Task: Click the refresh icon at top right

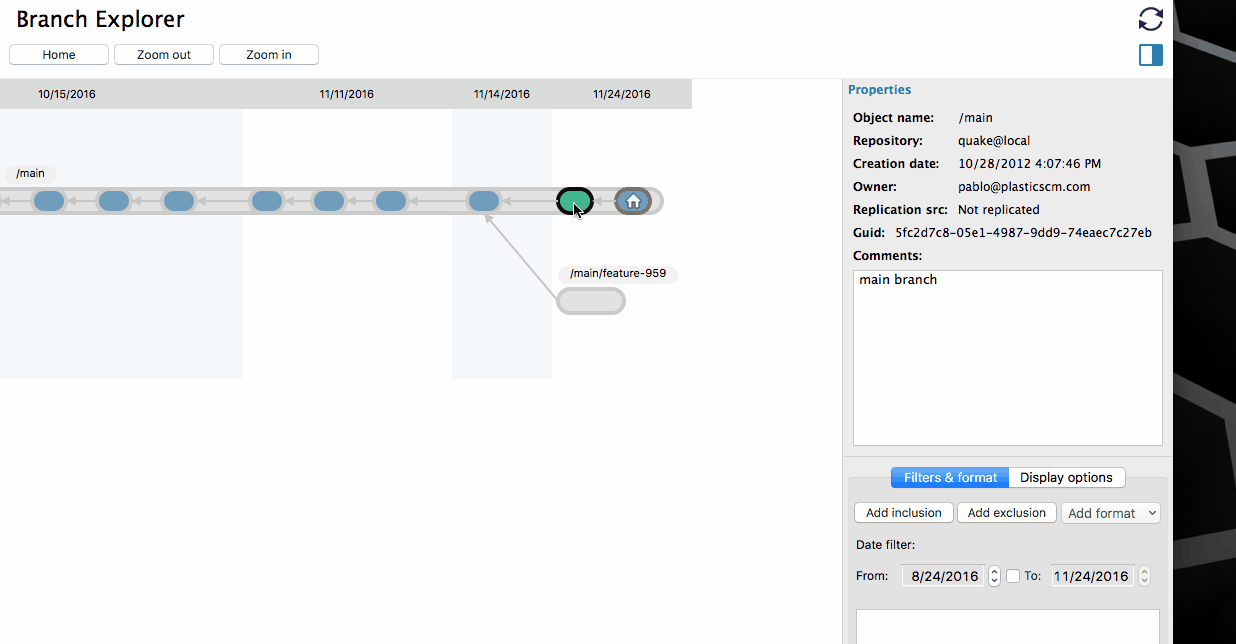Action: (x=1151, y=19)
